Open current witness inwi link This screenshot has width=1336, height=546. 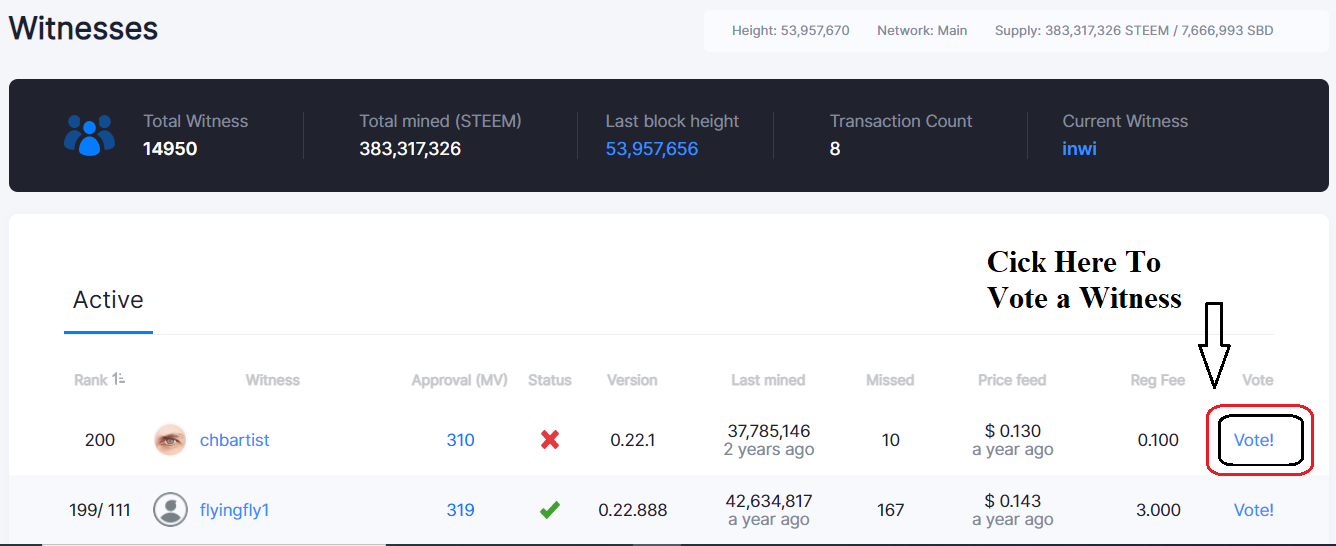pos(1079,149)
